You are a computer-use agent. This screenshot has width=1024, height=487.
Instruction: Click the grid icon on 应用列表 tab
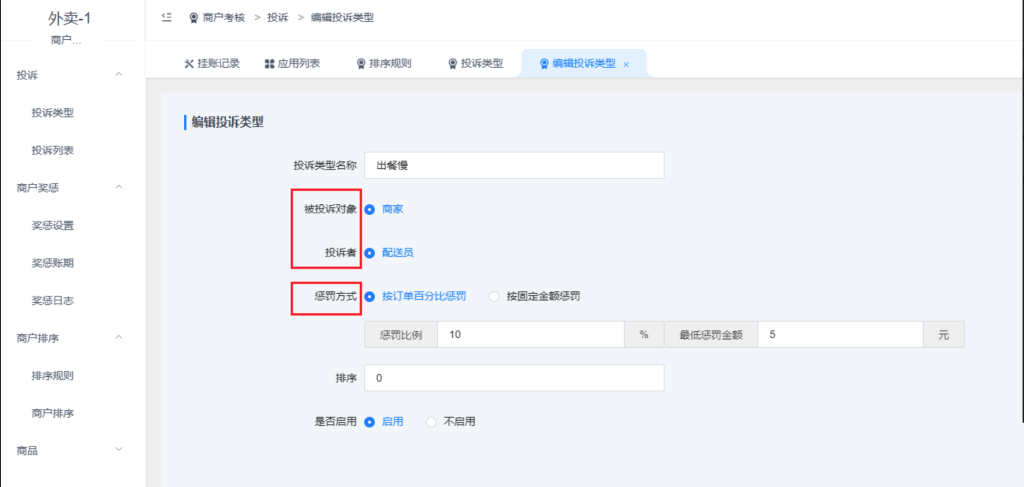[x=269, y=64]
